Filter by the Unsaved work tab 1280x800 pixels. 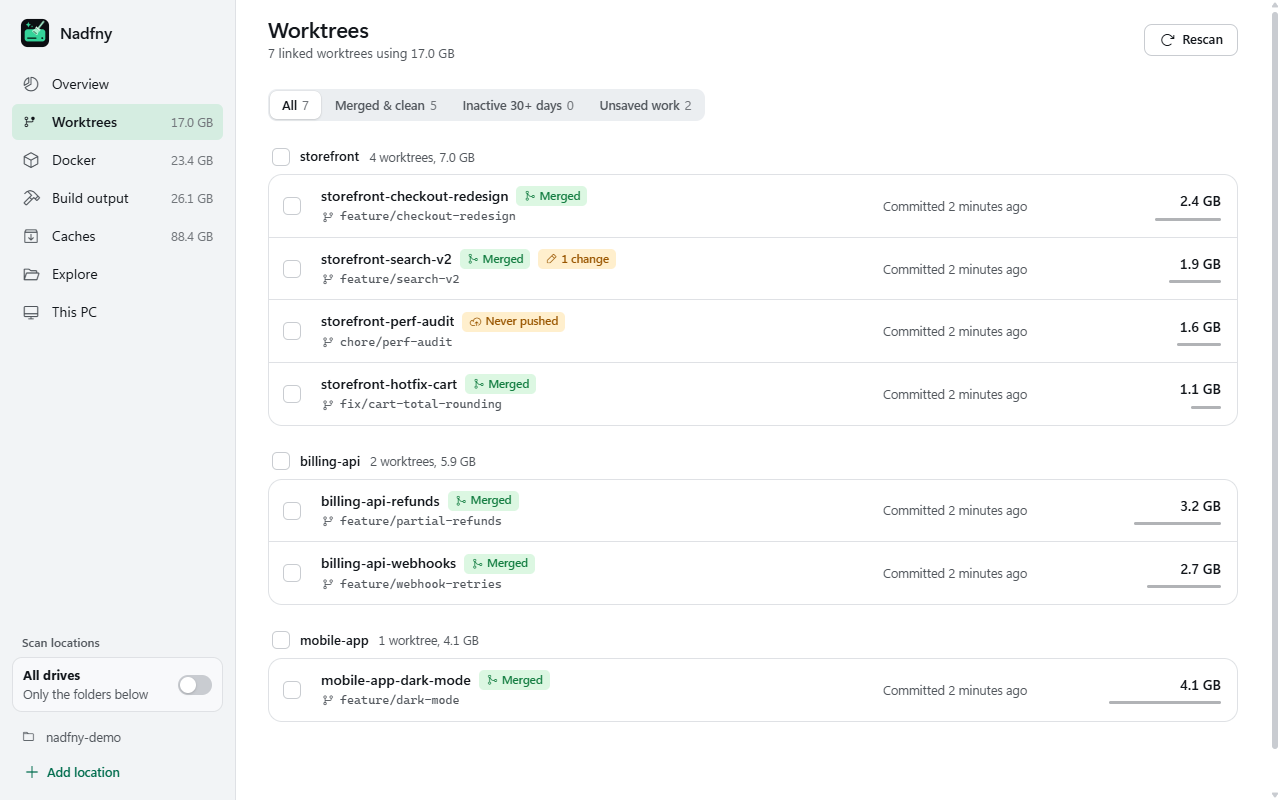(645, 105)
